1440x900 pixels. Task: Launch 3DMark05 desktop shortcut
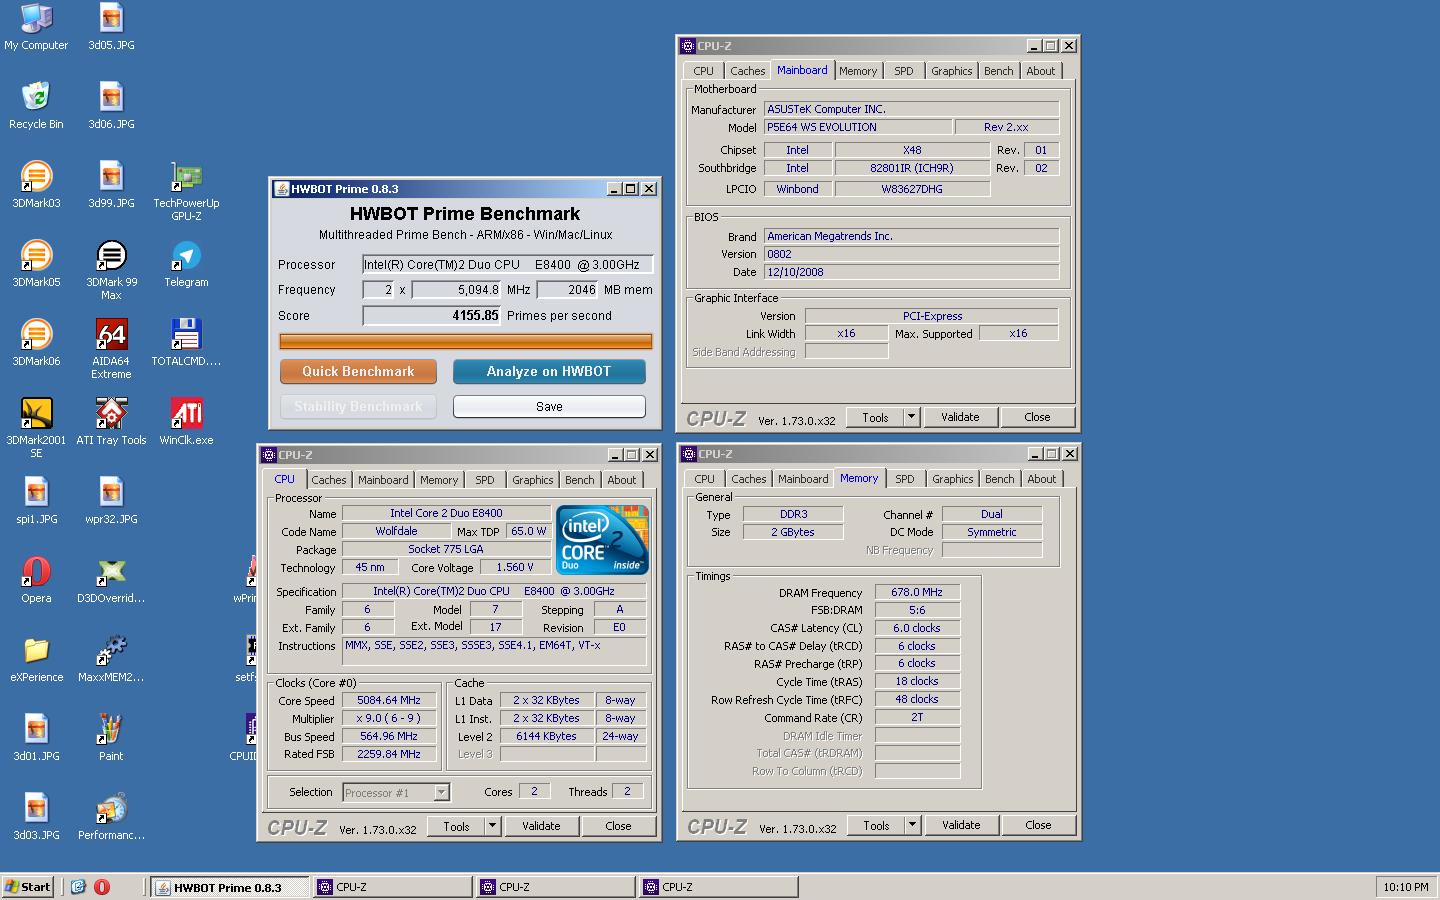point(36,264)
